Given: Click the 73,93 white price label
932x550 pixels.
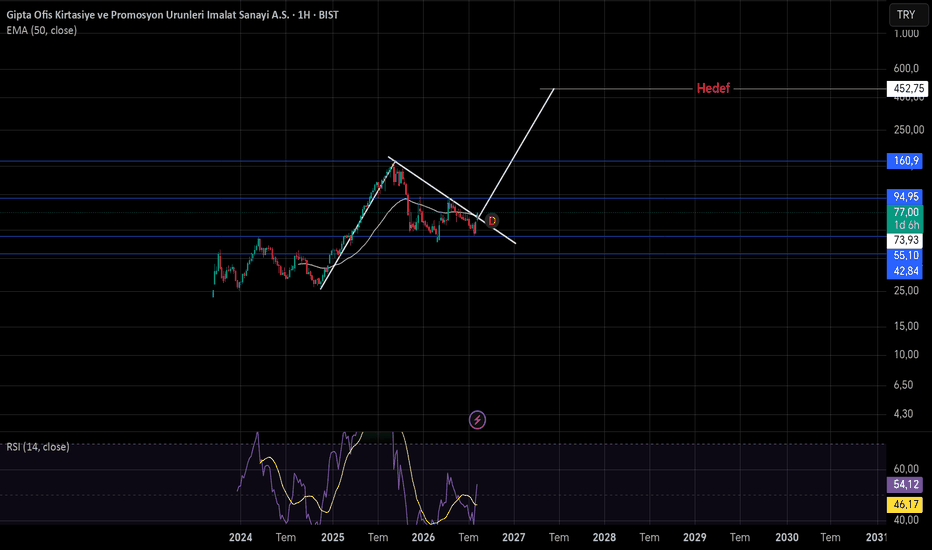Looking at the screenshot, I should (x=905, y=240).
